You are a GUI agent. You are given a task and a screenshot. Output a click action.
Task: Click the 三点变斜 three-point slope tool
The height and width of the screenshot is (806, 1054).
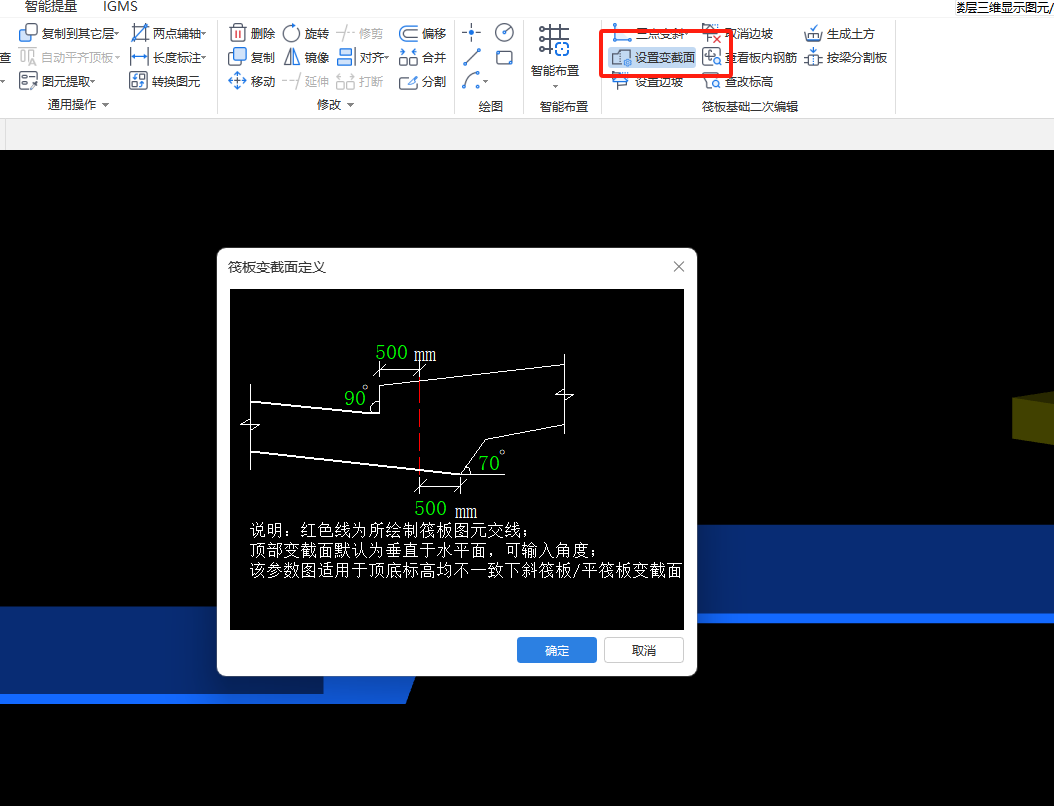coord(648,33)
